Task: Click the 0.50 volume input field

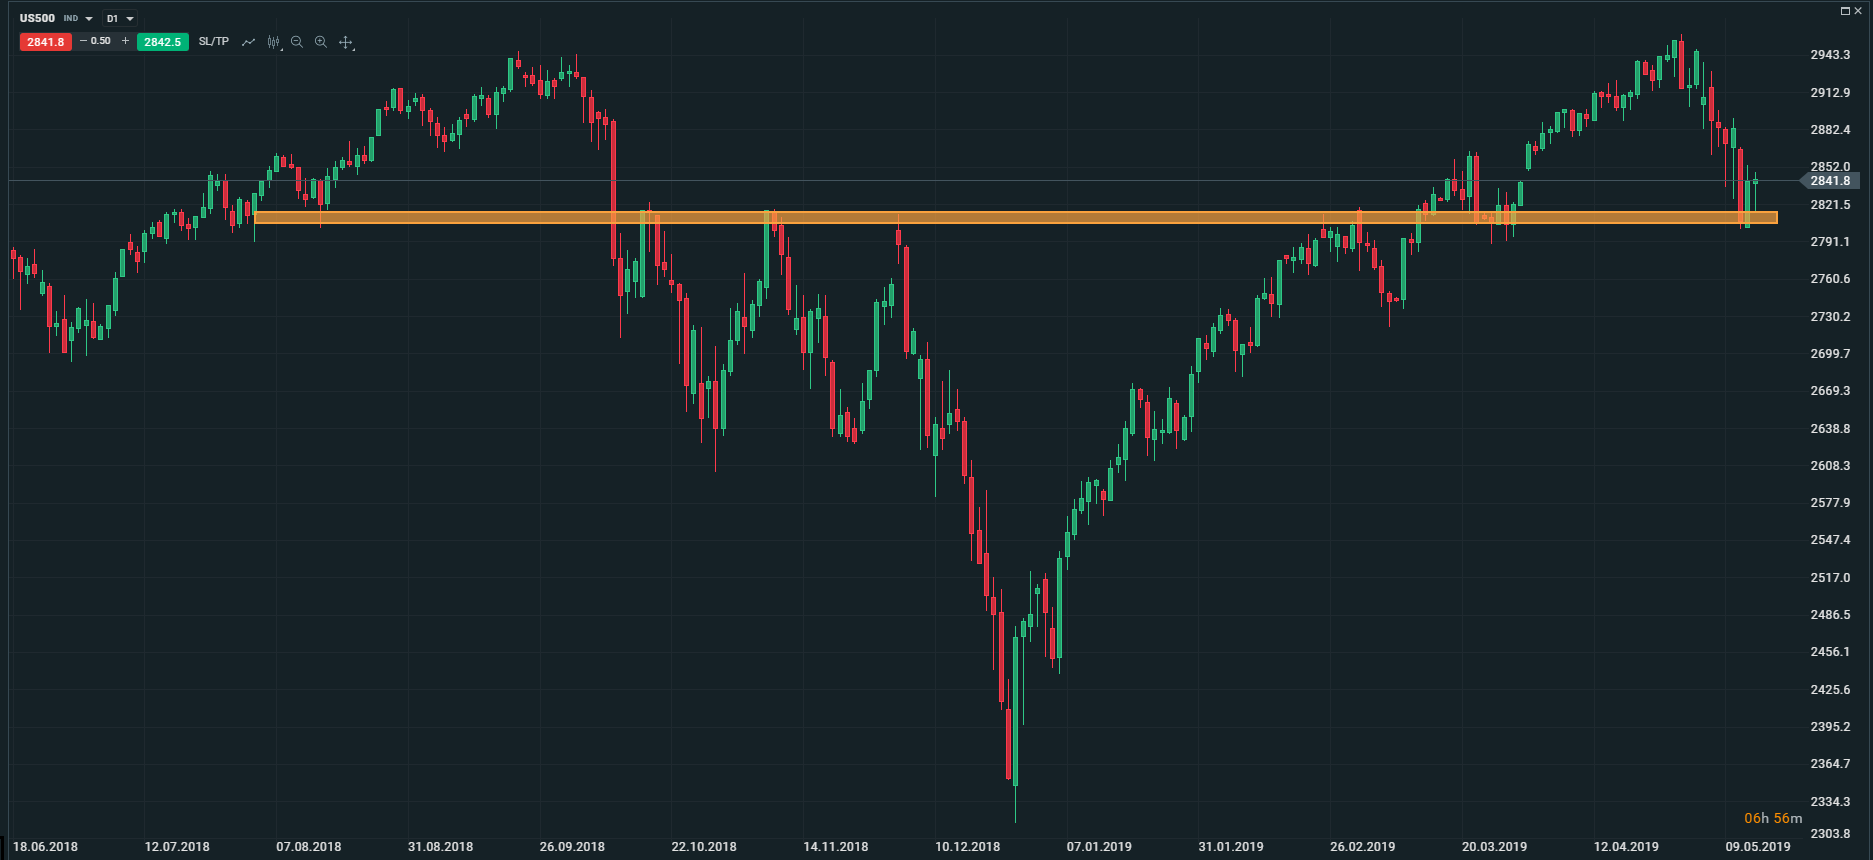Action: pyautogui.click(x=101, y=41)
